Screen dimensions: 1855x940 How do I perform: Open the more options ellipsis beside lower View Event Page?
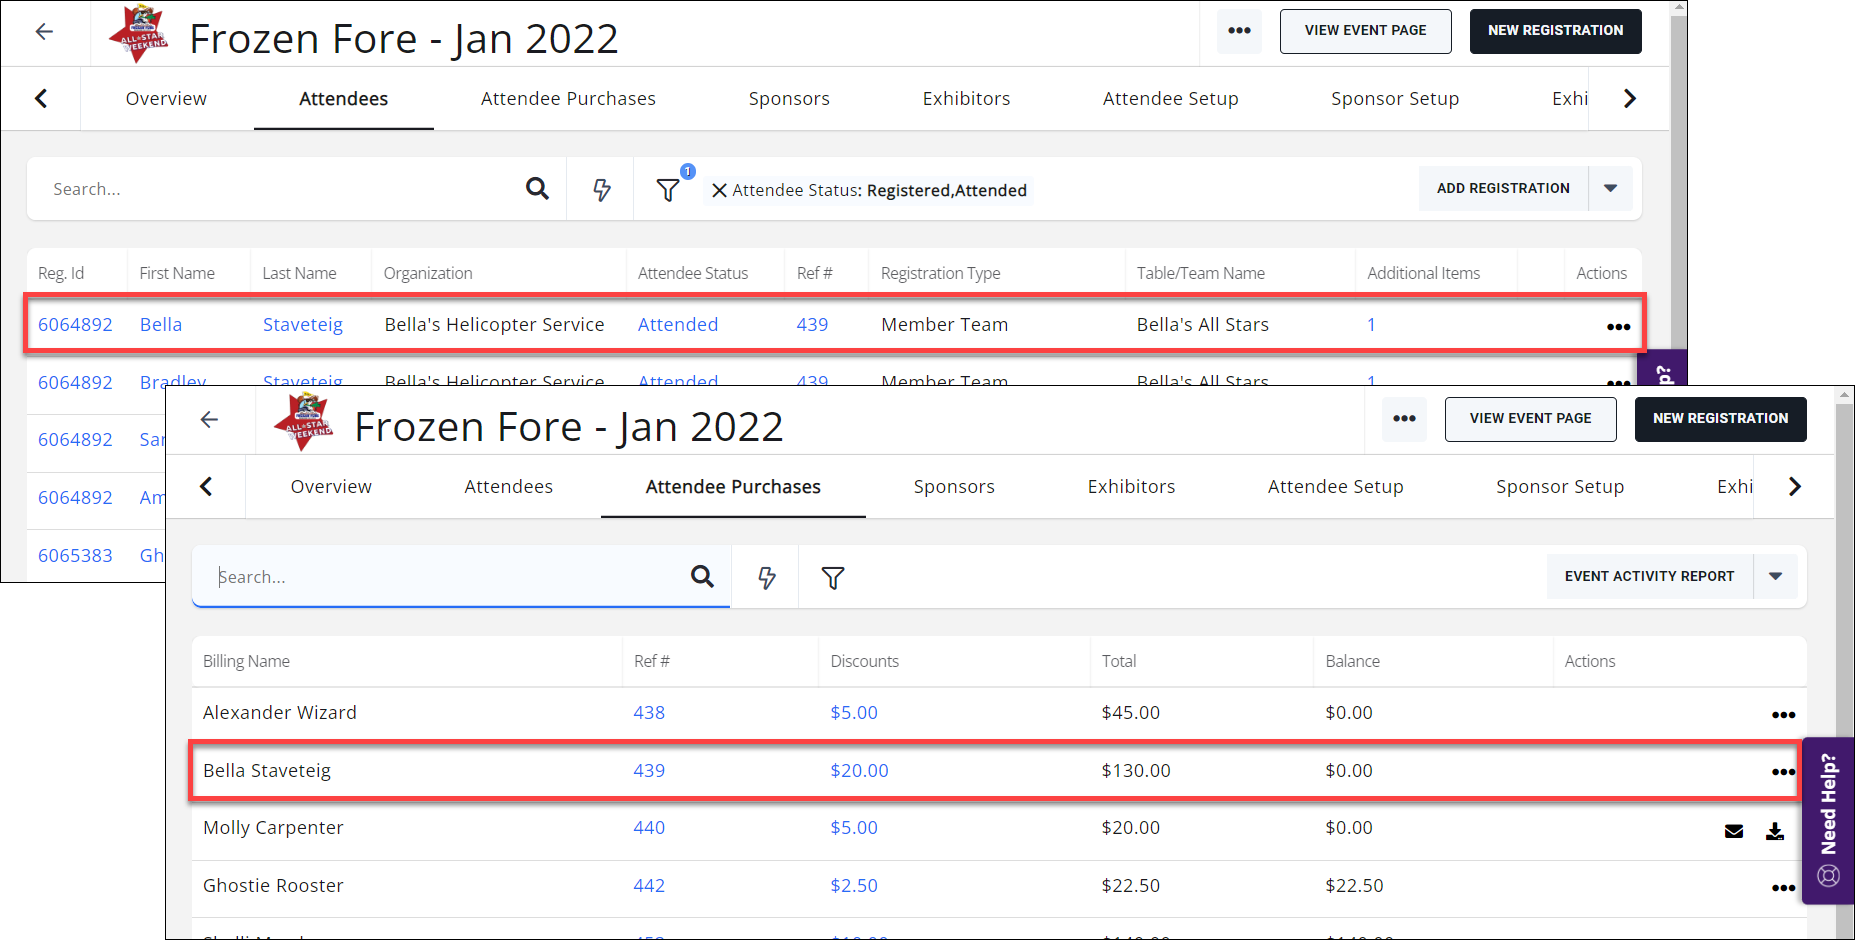pyautogui.click(x=1404, y=419)
